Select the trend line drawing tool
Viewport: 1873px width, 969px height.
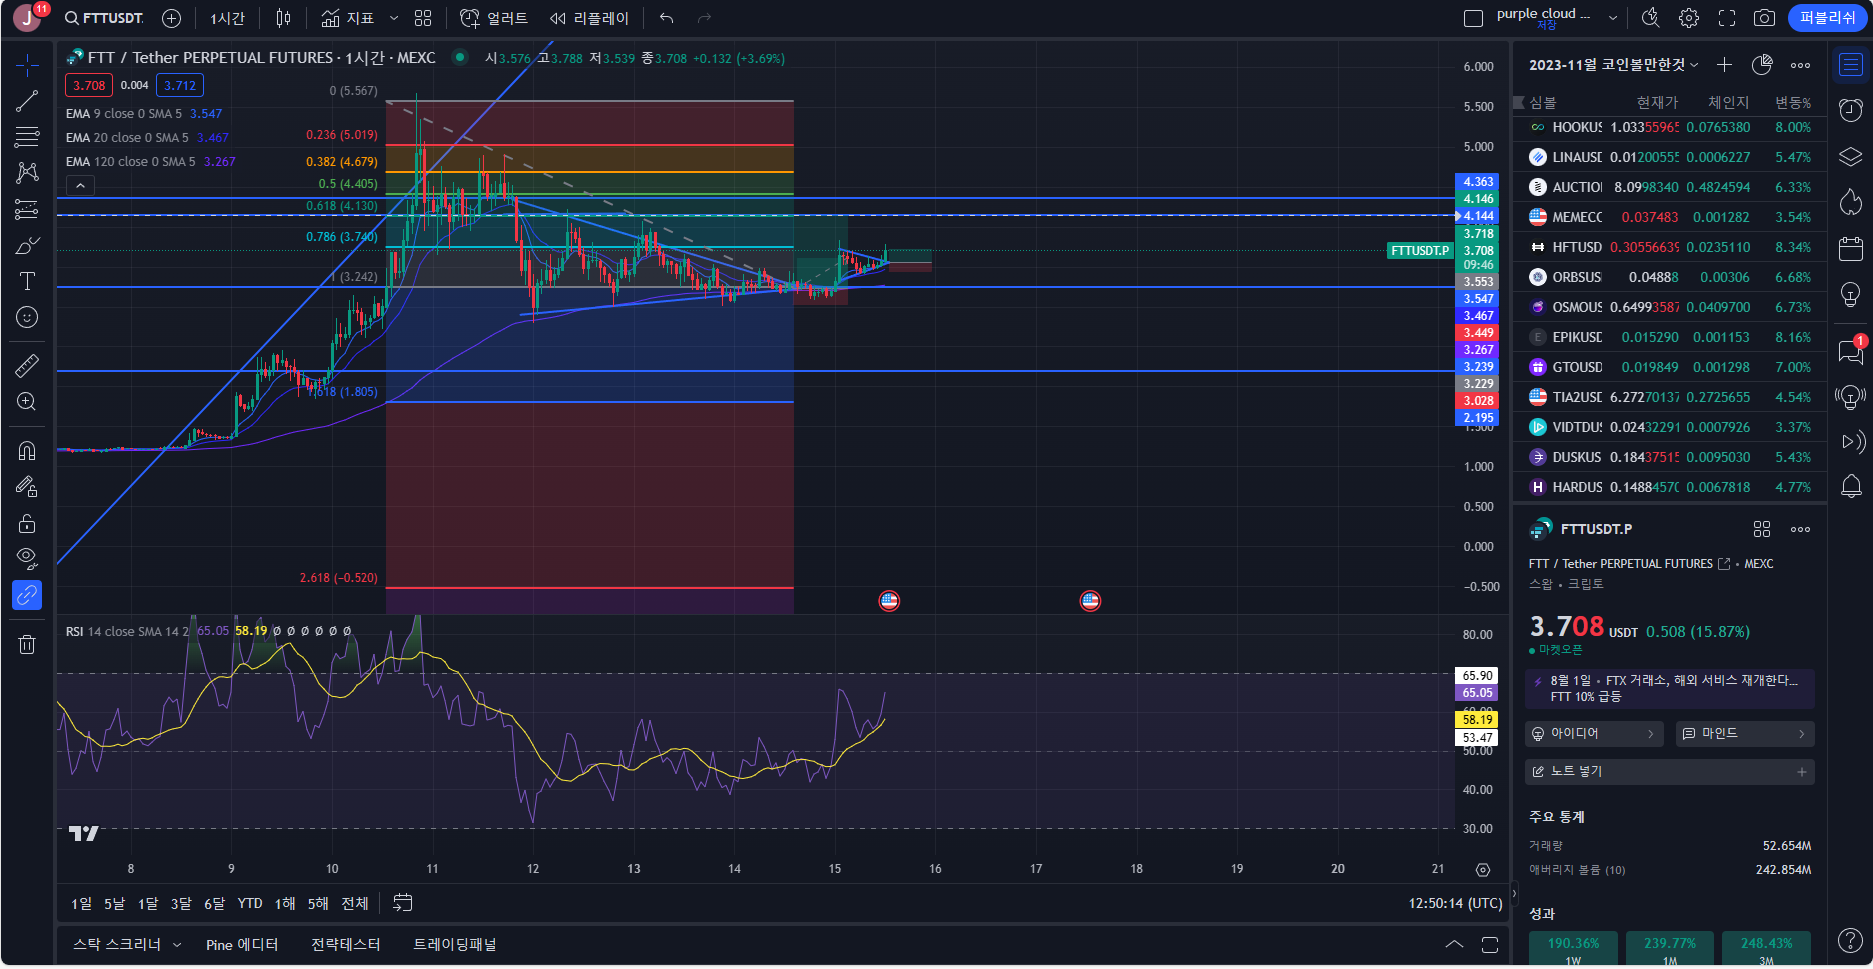tap(27, 101)
